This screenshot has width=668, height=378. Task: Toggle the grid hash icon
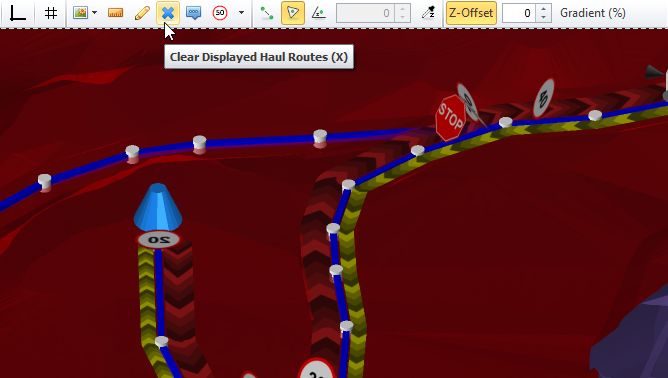[x=51, y=13]
